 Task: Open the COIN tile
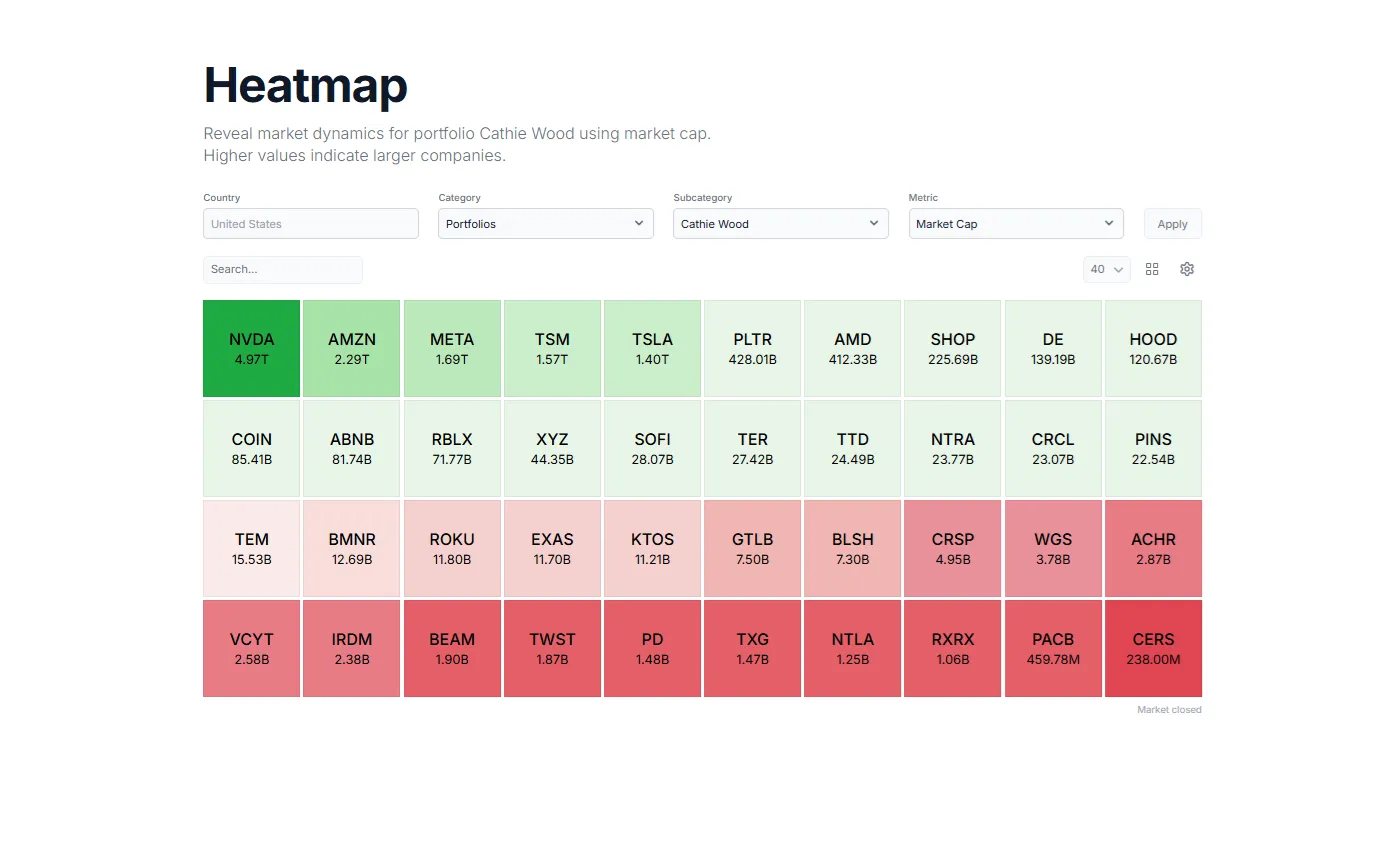[x=251, y=448]
